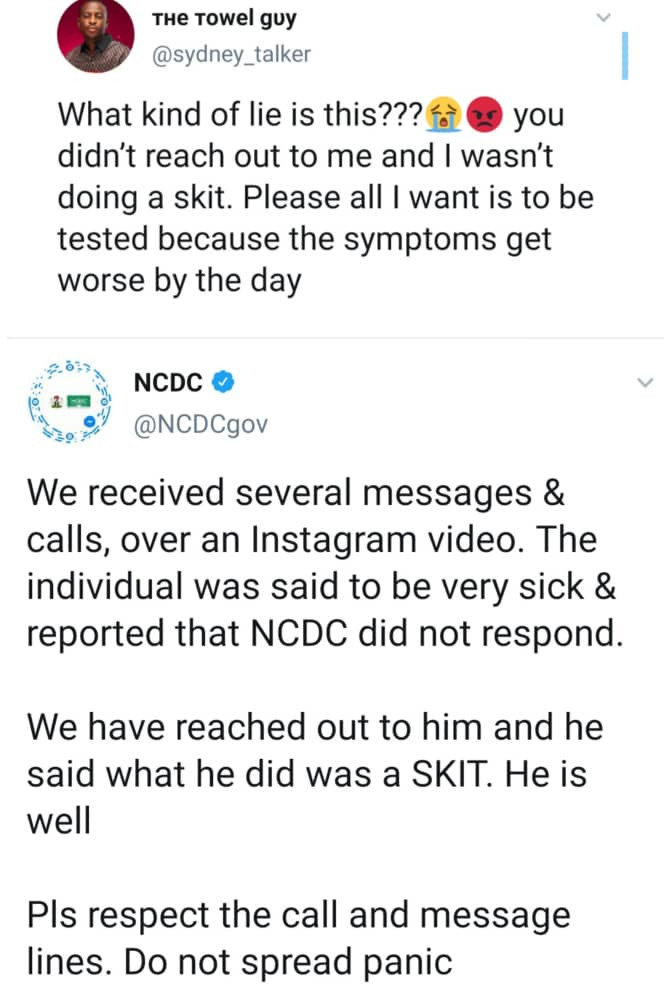Click the crying face emoji

[x=444, y=114]
